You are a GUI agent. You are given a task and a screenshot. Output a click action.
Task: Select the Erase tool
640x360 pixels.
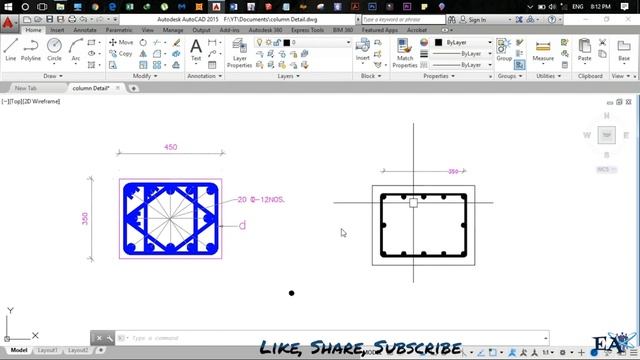click(176, 42)
